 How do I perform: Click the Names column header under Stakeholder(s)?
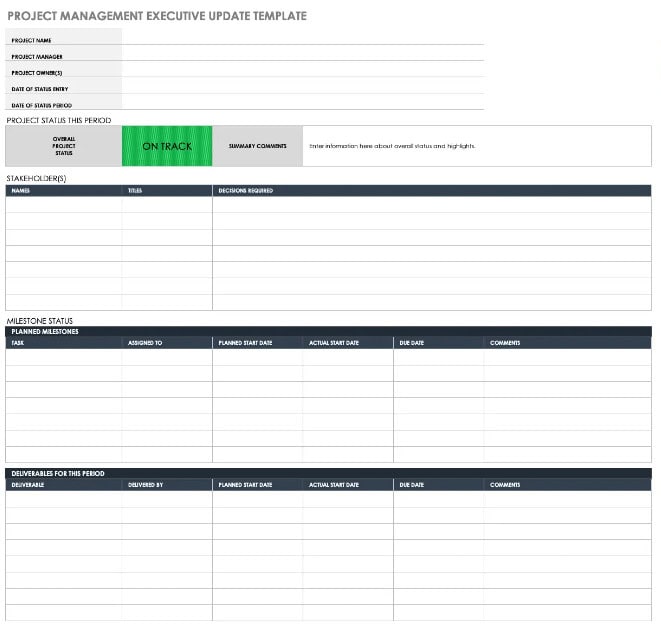pos(64,191)
